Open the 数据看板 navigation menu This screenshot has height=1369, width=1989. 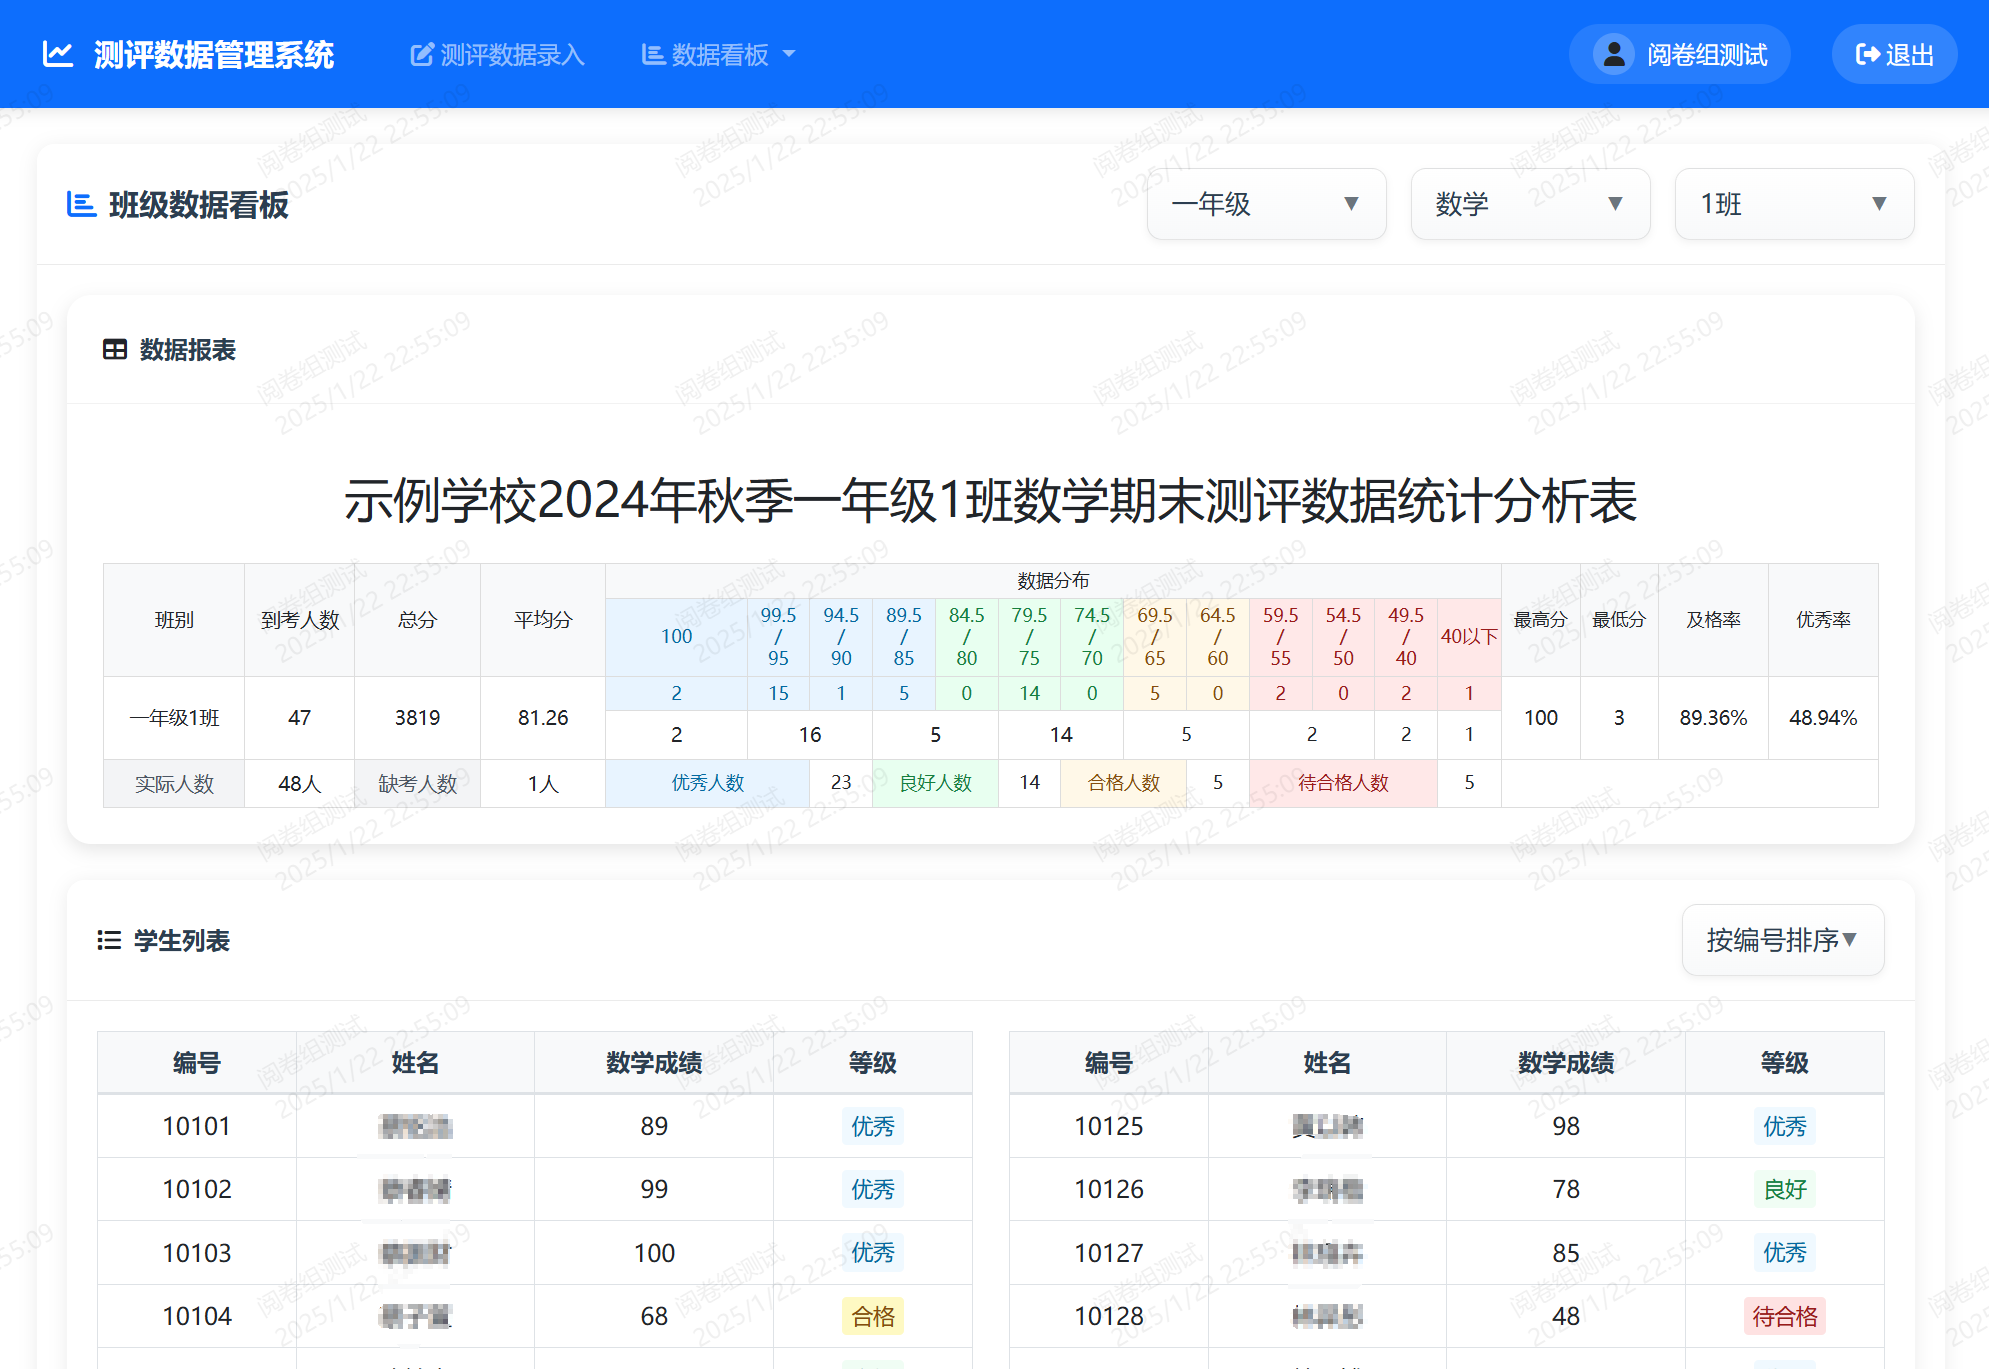click(716, 53)
